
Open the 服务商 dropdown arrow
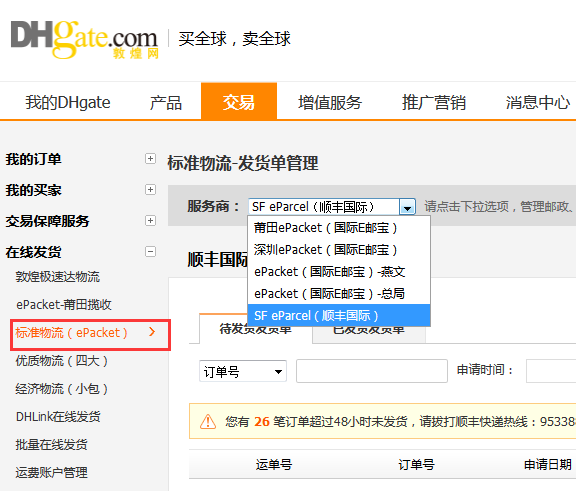[x=407, y=207]
